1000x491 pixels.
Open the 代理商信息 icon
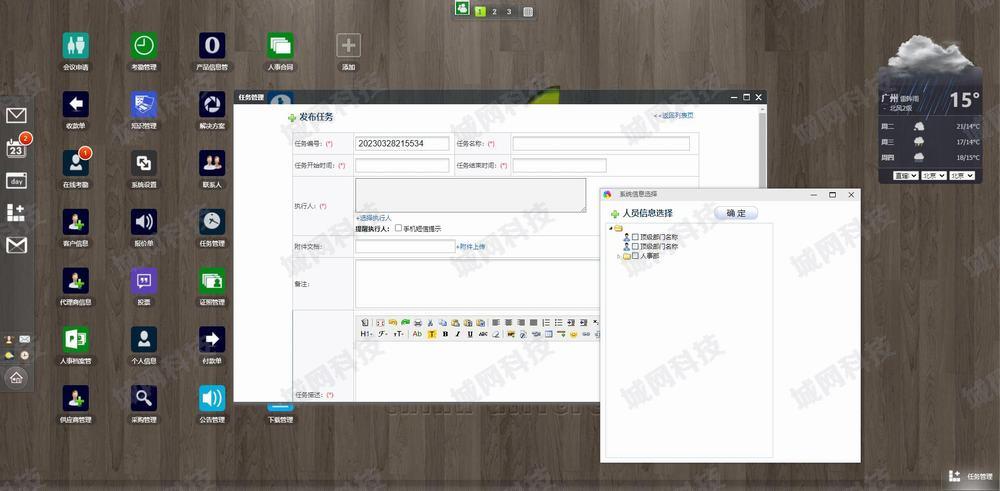[x=75, y=281]
